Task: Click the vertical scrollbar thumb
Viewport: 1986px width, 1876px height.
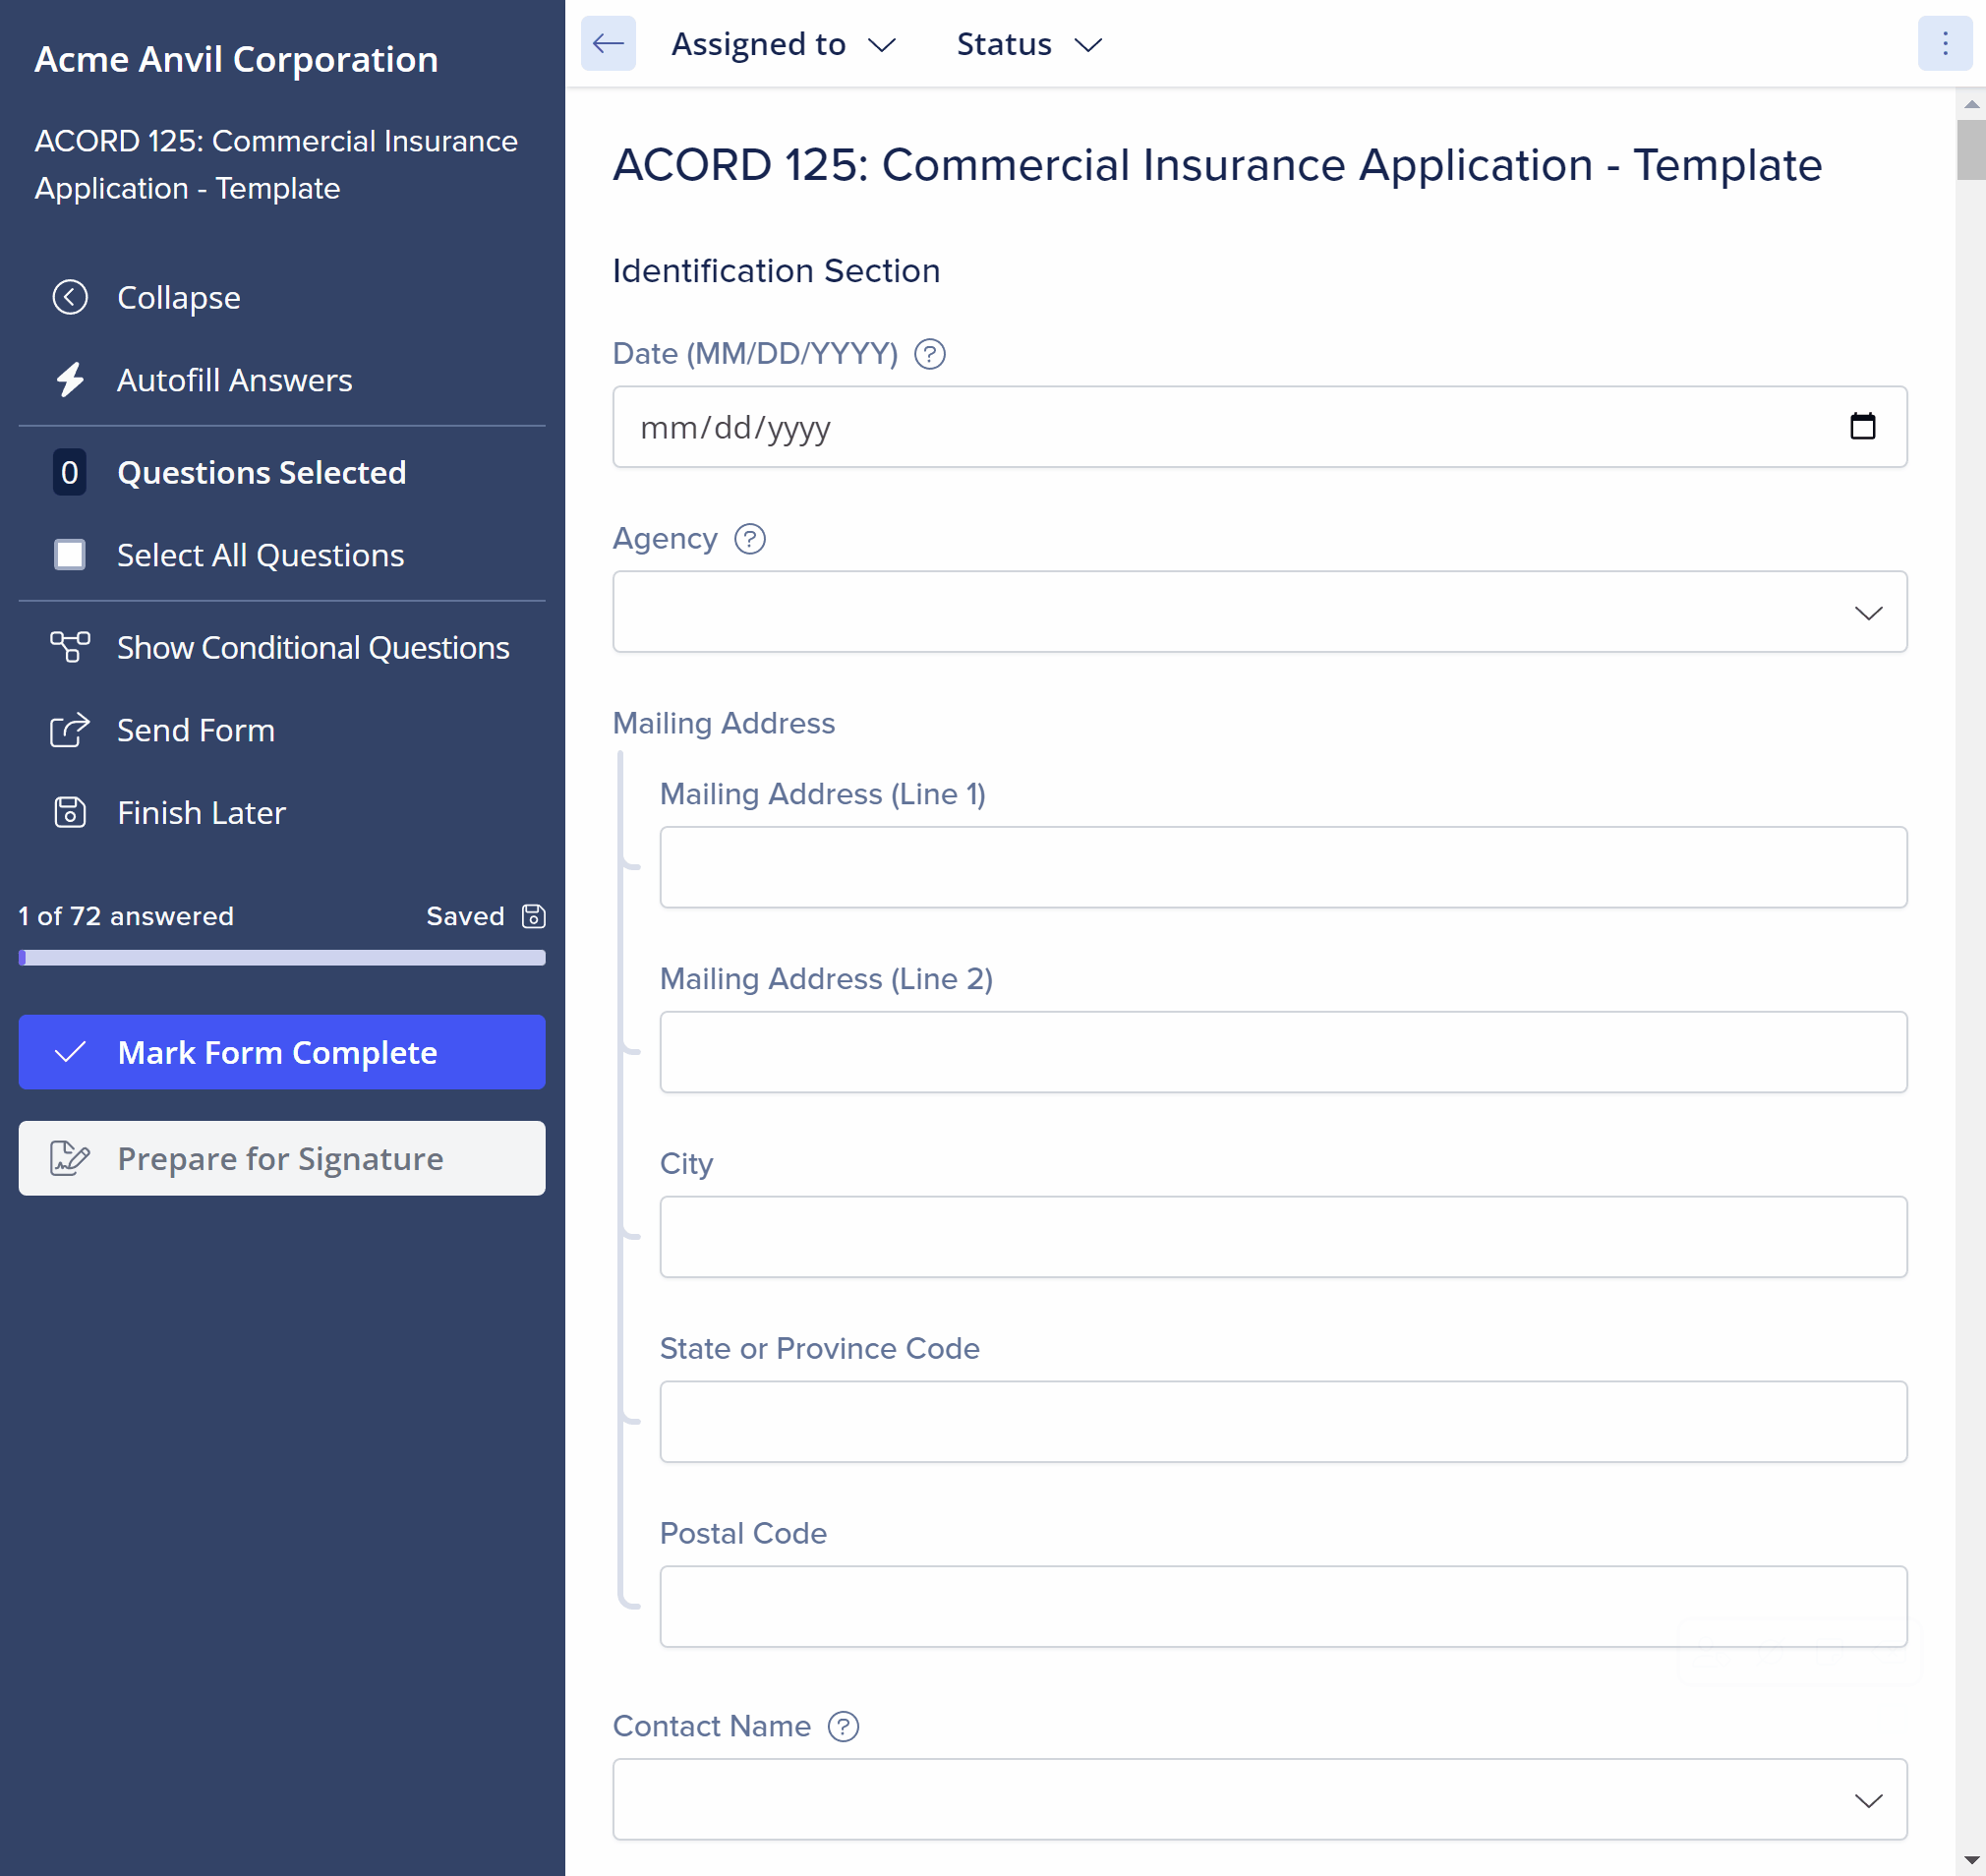Action: coord(1970,150)
